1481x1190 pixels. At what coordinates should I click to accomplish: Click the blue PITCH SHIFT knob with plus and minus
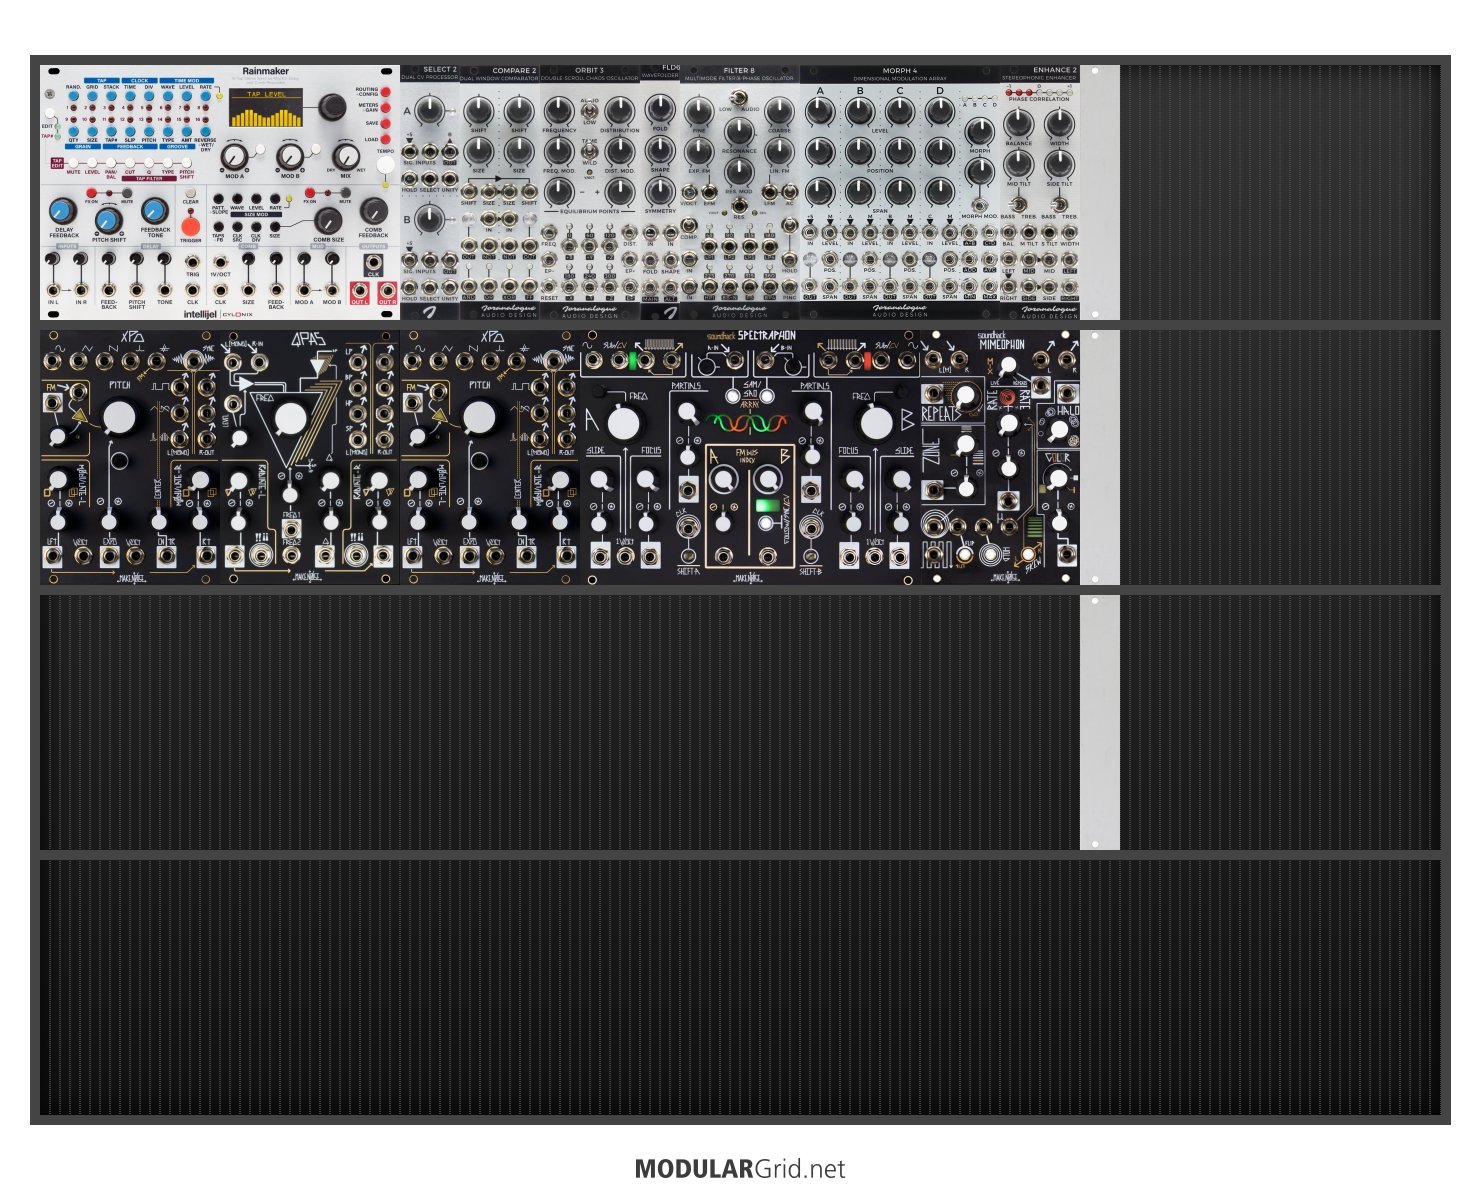pos(109,220)
